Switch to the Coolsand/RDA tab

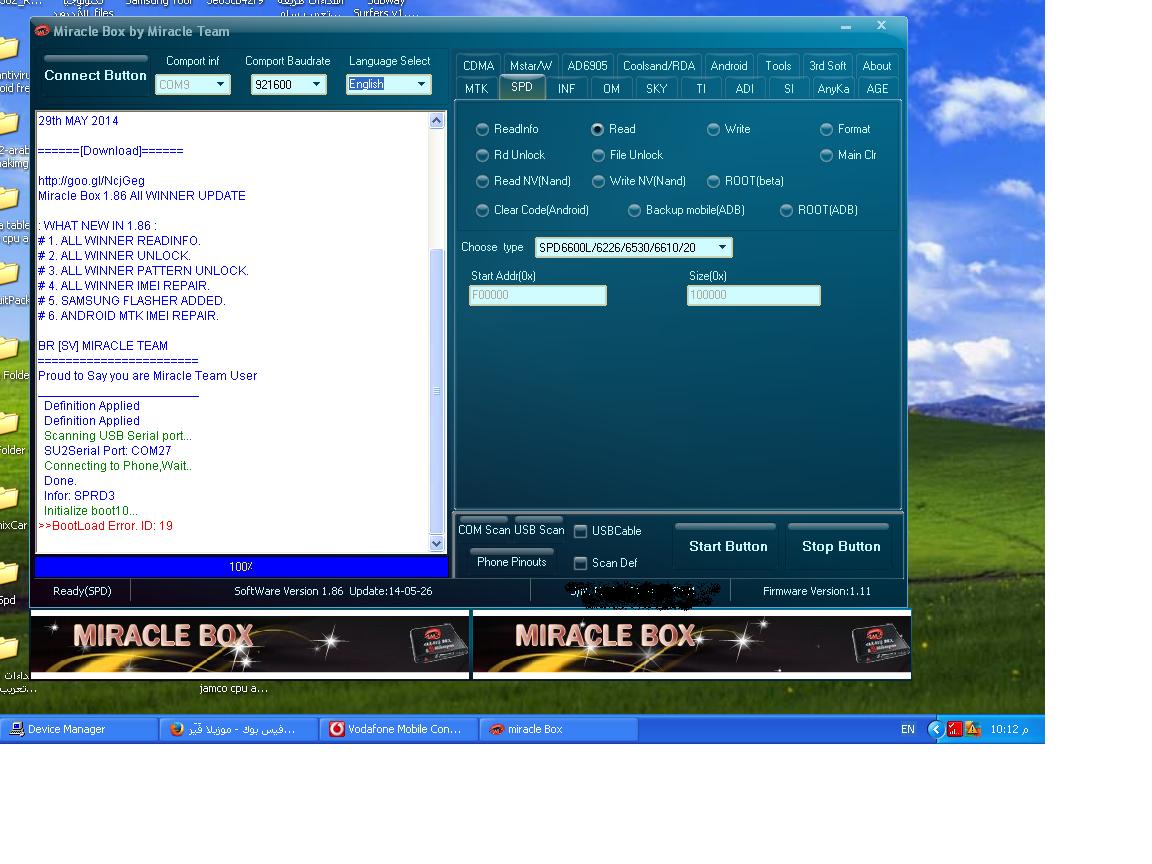coord(659,65)
